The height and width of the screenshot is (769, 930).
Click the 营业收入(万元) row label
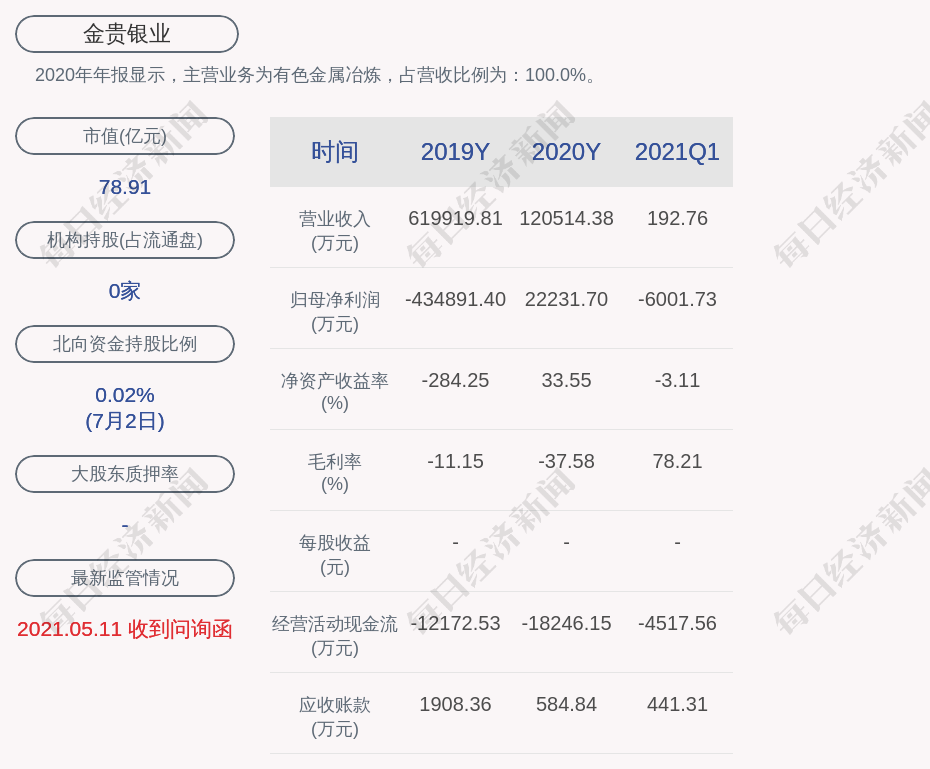tap(335, 231)
